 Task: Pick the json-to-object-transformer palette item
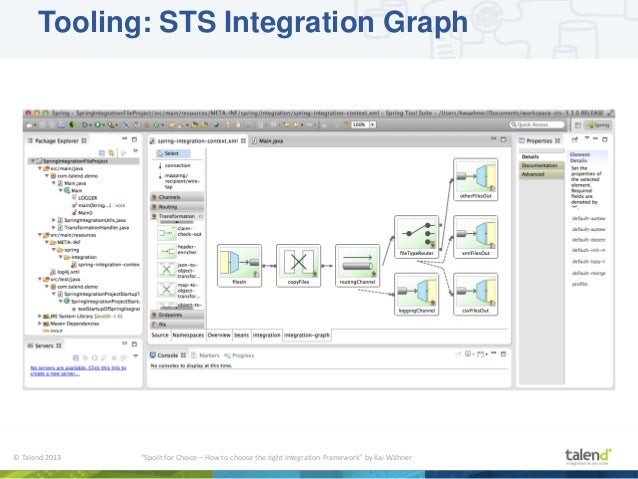tap(179, 270)
